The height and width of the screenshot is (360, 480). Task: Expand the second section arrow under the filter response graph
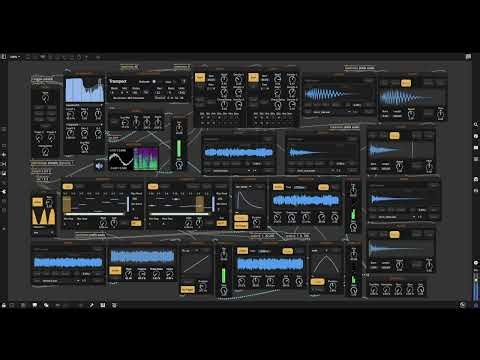tap(101, 125)
